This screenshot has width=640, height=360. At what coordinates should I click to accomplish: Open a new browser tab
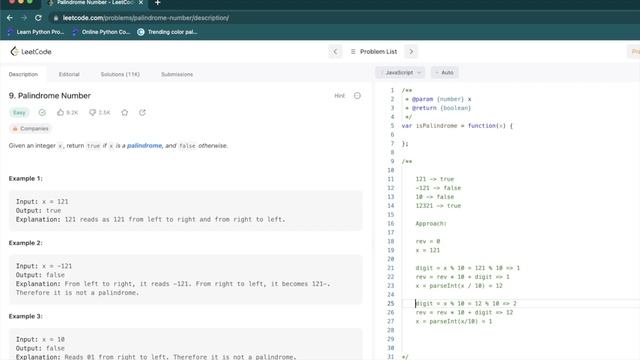(x=158, y=3)
